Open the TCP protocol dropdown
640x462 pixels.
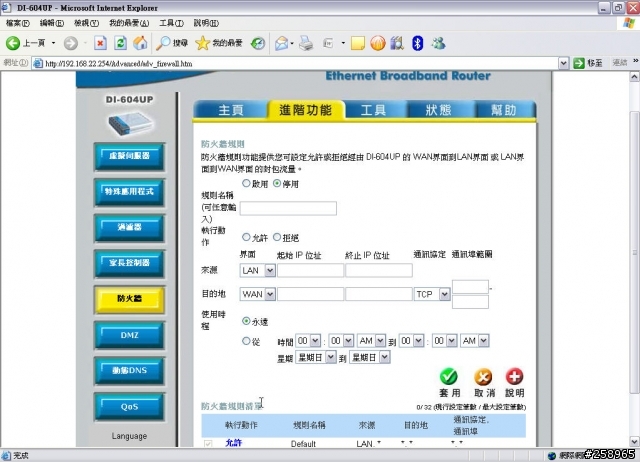(432, 294)
